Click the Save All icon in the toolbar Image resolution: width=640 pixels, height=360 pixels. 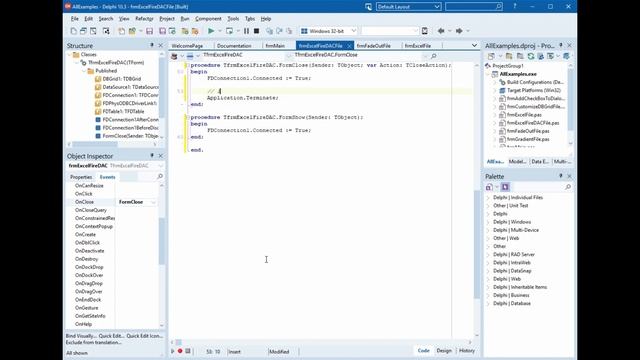point(162,31)
